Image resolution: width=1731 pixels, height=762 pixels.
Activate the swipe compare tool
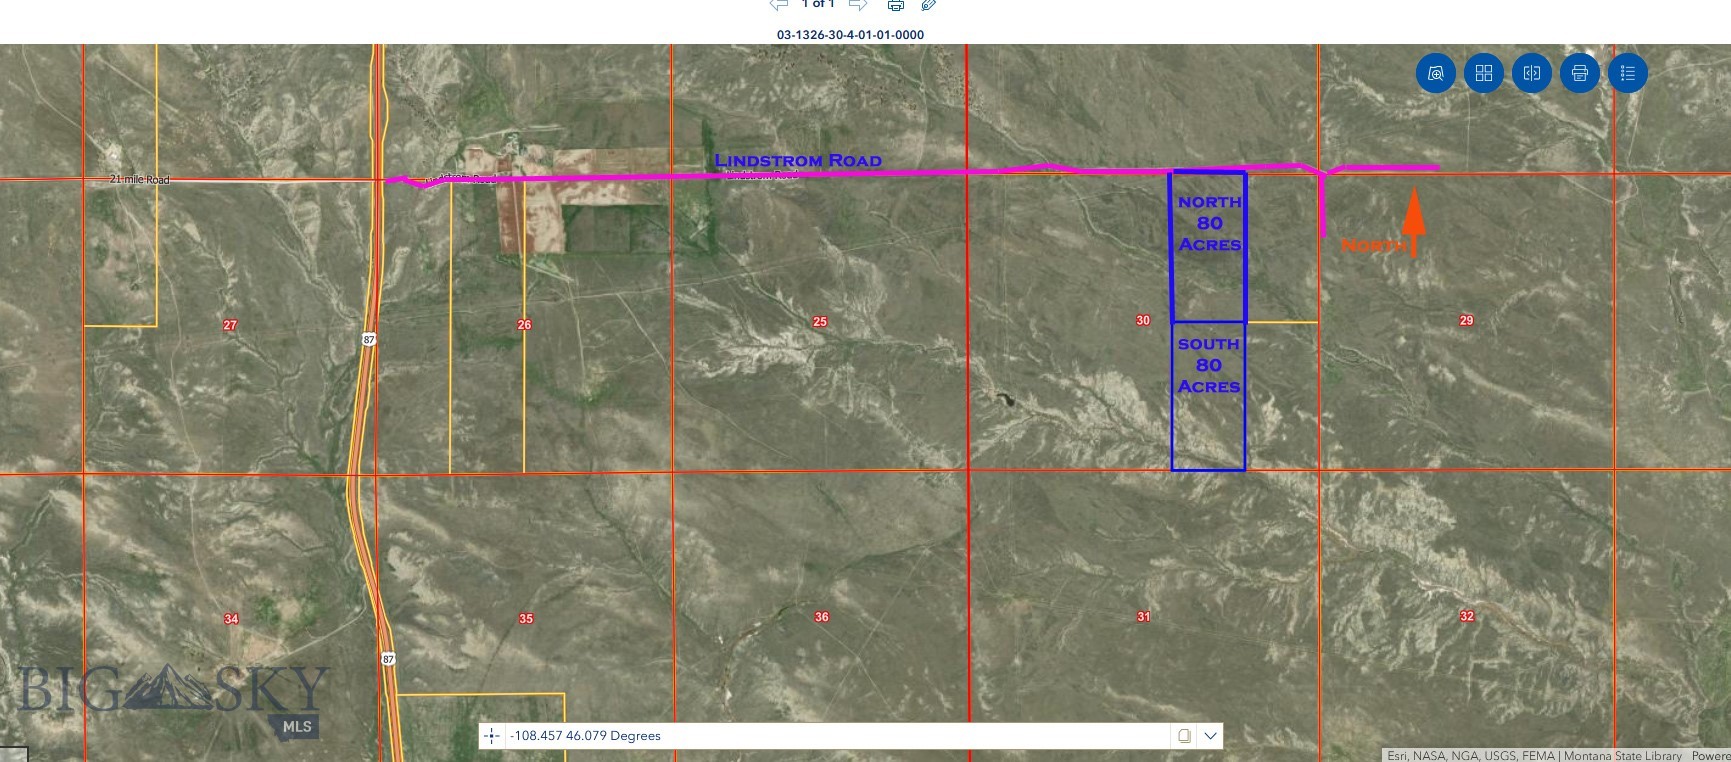[x=1531, y=73]
